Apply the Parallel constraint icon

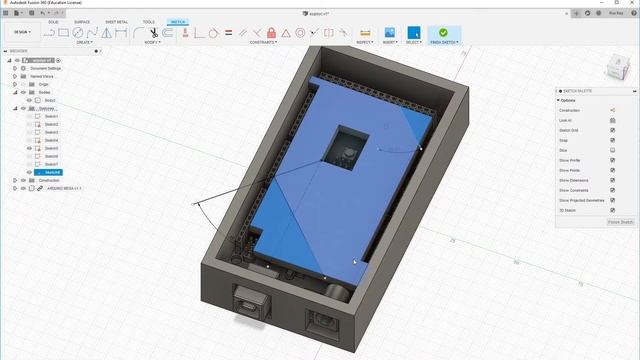(x=243, y=33)
